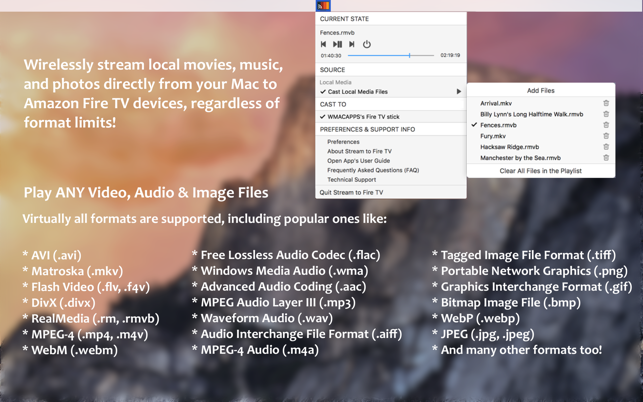Open About Stream to Fire TV
The height and width of the screenshot is (402, 643).
359,151
